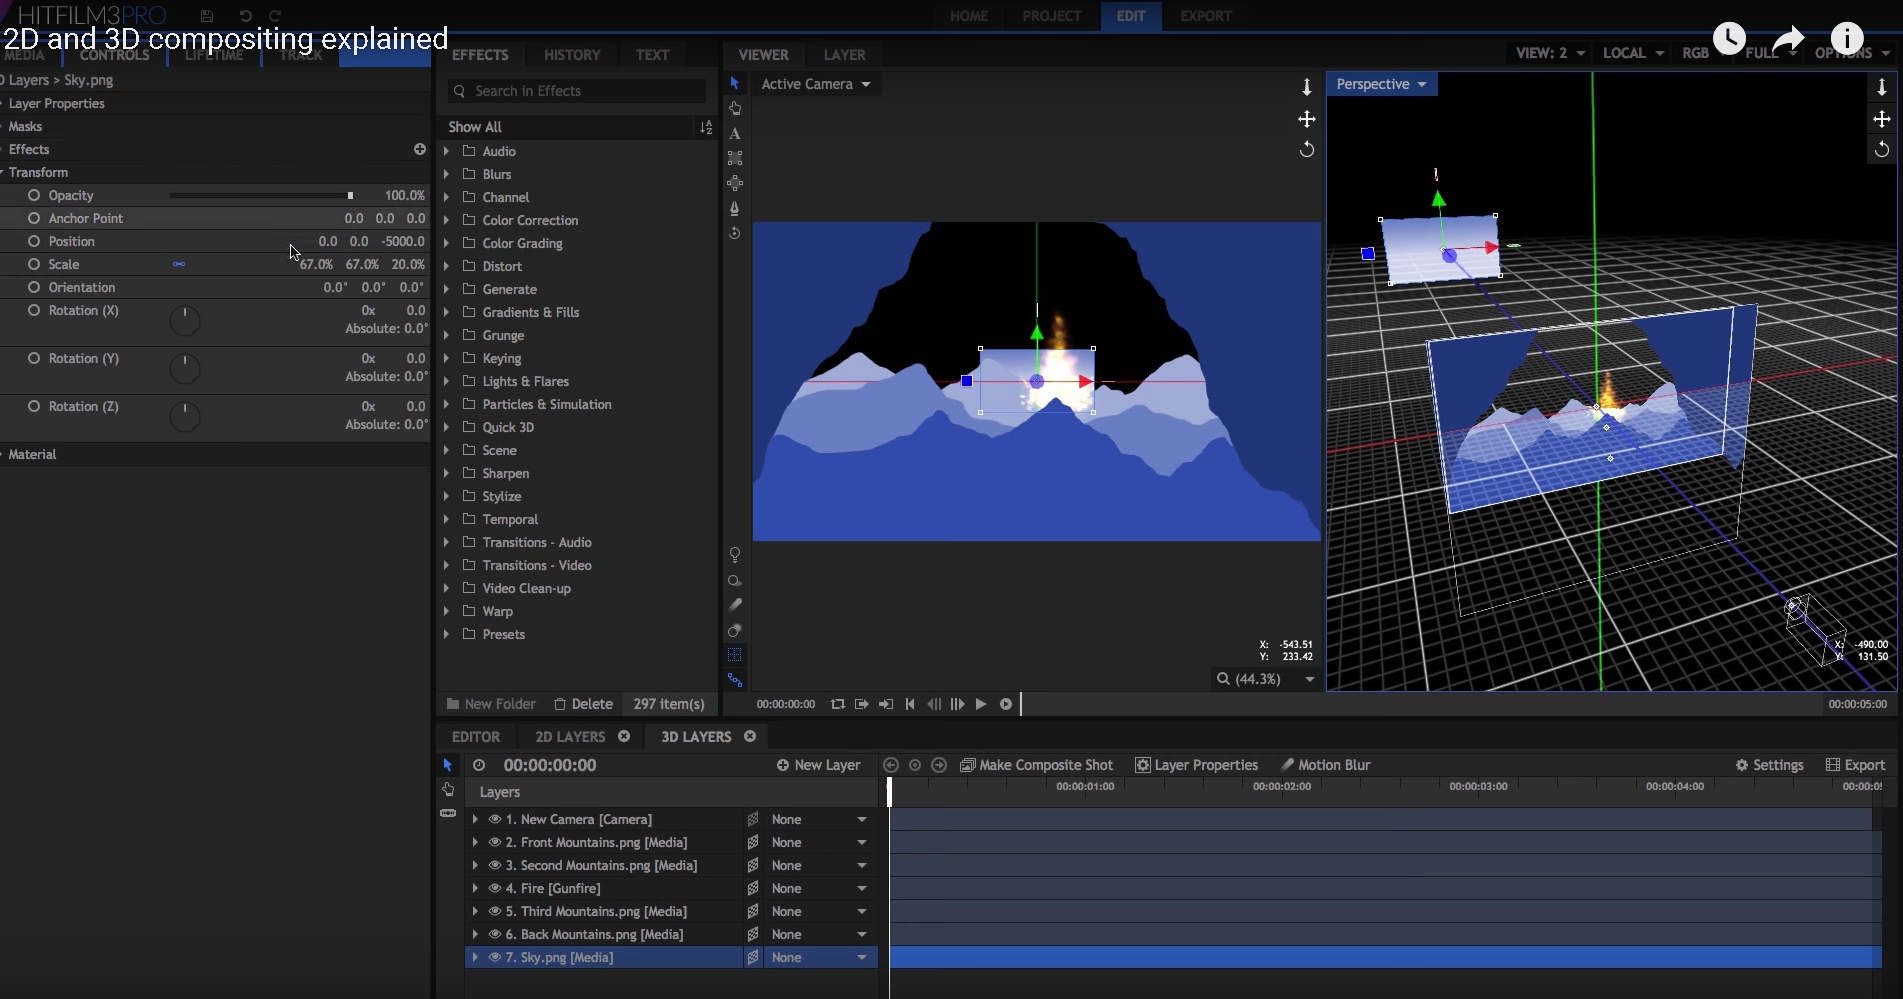Click the Play button
1903x999 pixels.
tap(981, 704)
